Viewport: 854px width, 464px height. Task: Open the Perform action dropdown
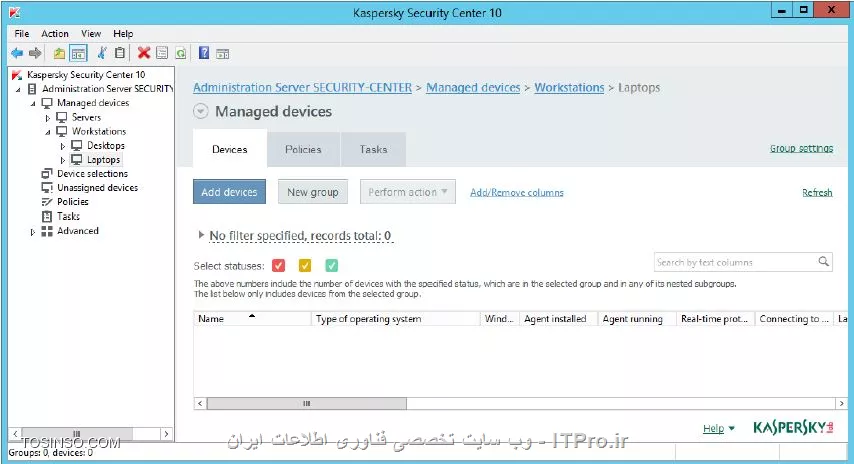[x=408, y=192]
